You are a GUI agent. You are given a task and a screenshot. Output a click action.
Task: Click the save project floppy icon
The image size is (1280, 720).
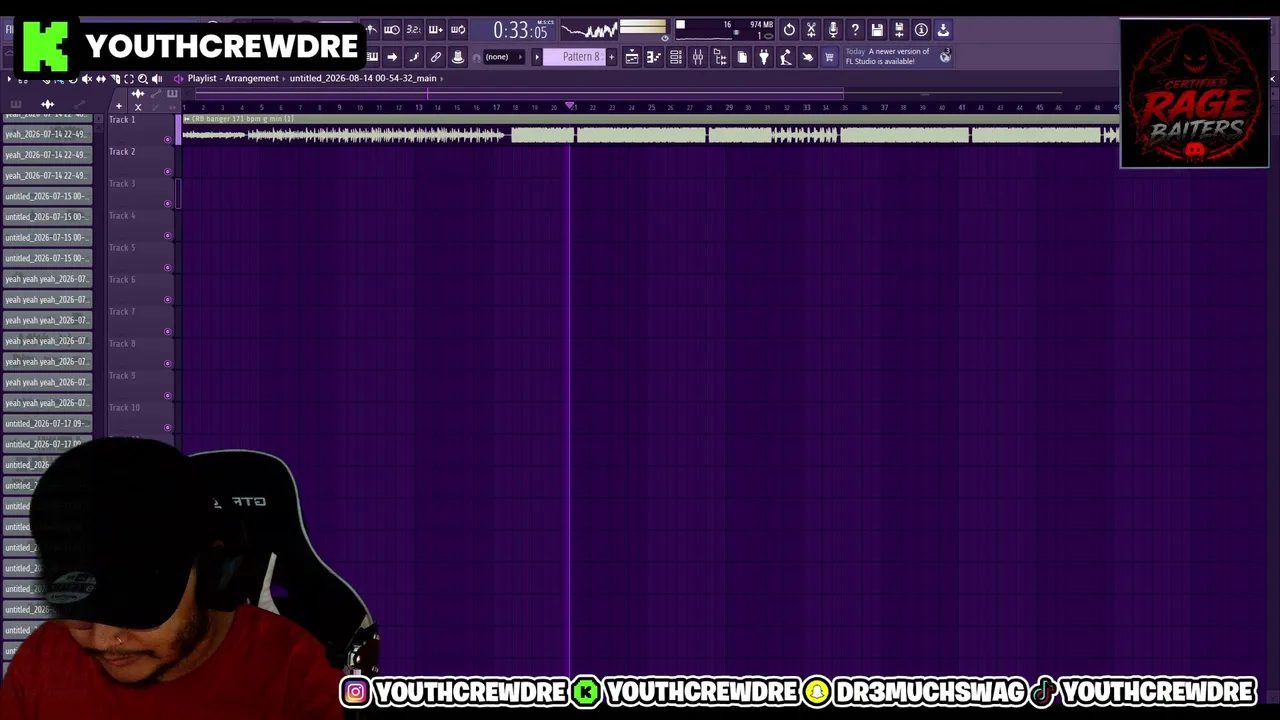pyautogui.click(x=877, y=30)
